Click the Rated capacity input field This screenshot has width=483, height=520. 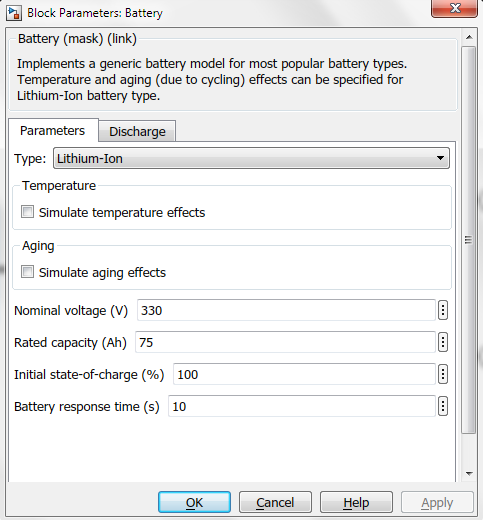coord(285,342)
